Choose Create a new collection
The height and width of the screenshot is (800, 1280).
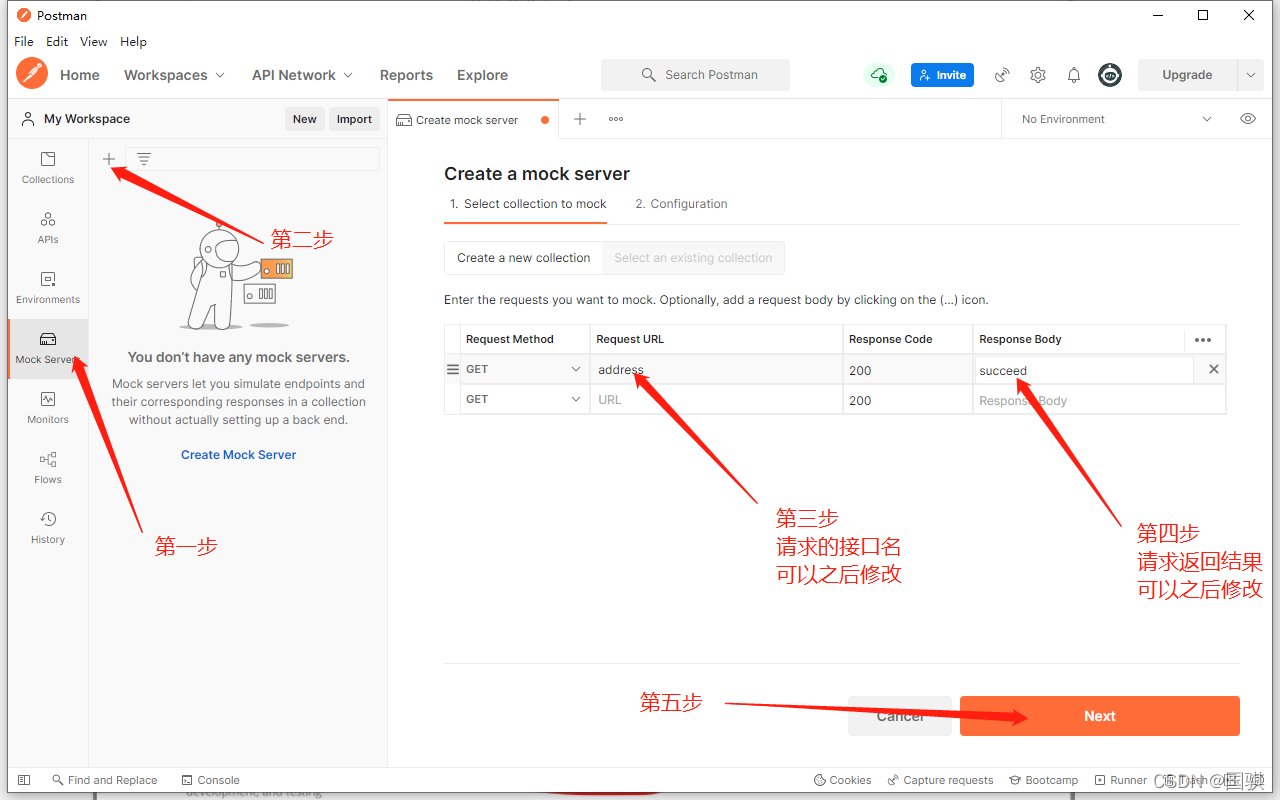[524, 258]
